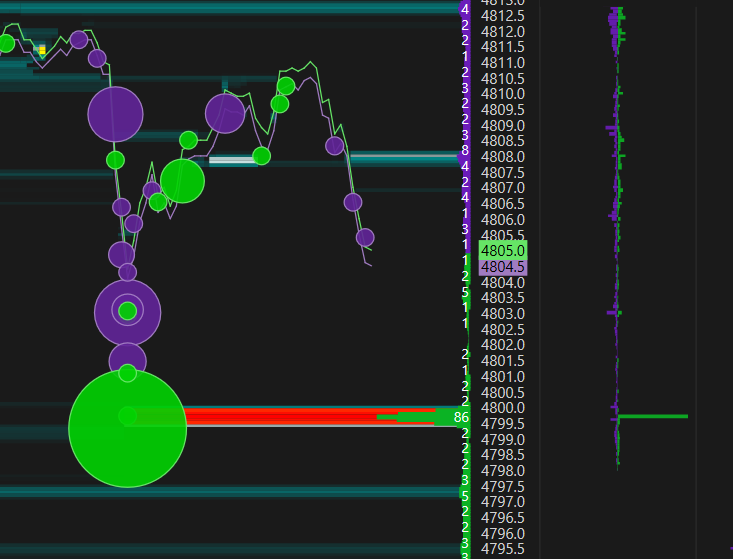The image size is (733, 559).
Task: Click price label 4799.5
Action: [503, 424]
